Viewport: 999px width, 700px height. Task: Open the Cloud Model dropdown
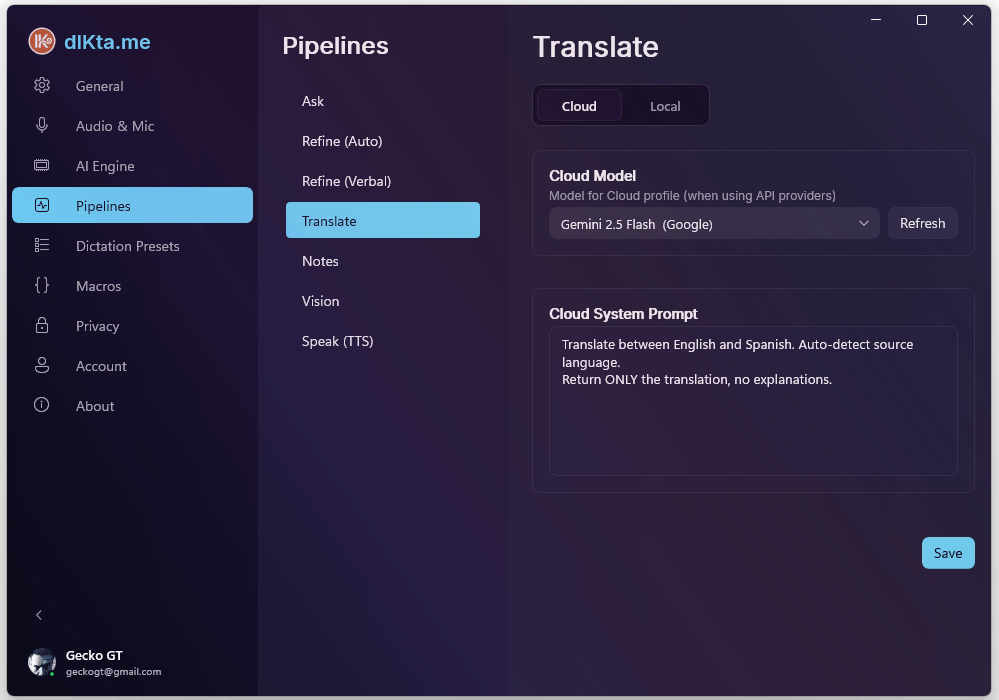point(714,224)
